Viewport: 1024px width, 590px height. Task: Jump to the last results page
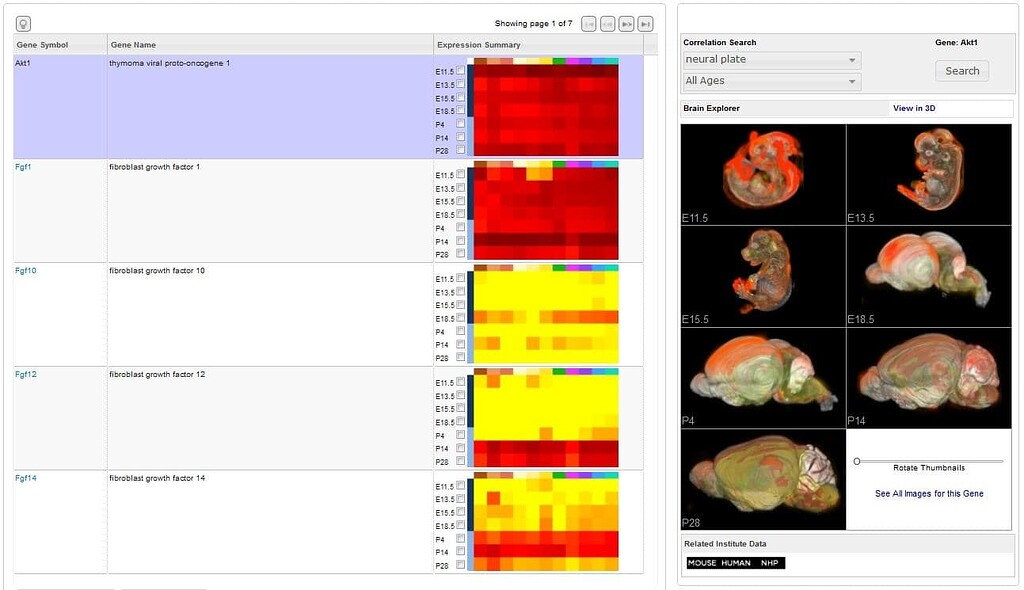tap(646, 24)
